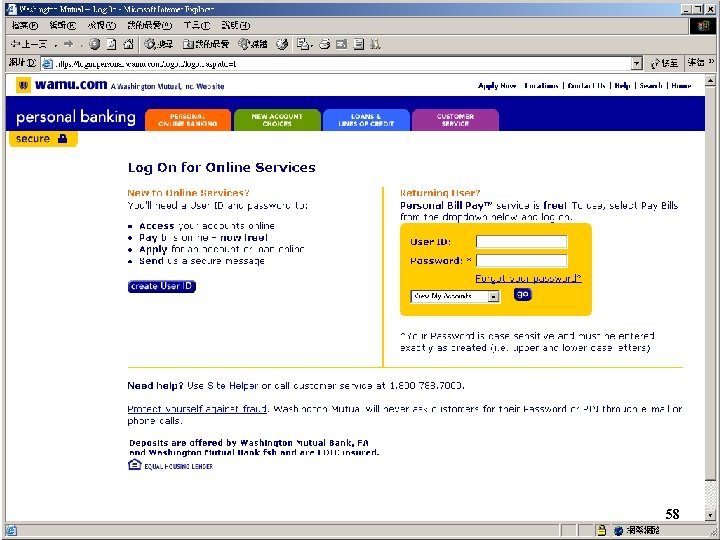Click the Stop loading icon

coord(95,44)
